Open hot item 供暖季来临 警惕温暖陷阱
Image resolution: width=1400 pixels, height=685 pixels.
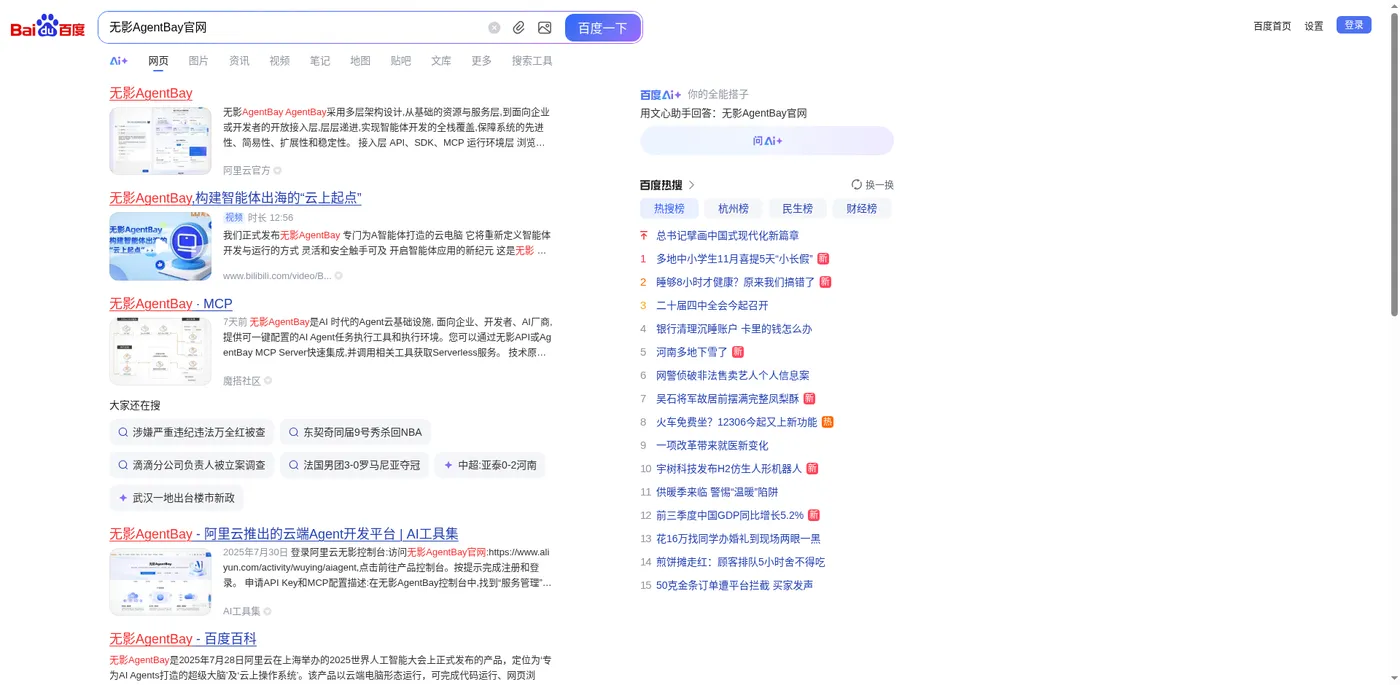pyautogui.click(x=717, y=492)
